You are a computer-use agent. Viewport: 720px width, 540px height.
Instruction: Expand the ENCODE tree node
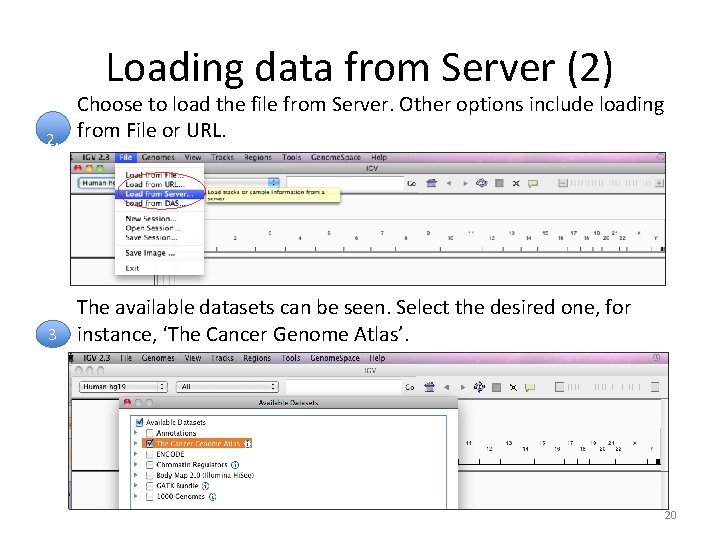pyautogui.click(x=136, y=454)
